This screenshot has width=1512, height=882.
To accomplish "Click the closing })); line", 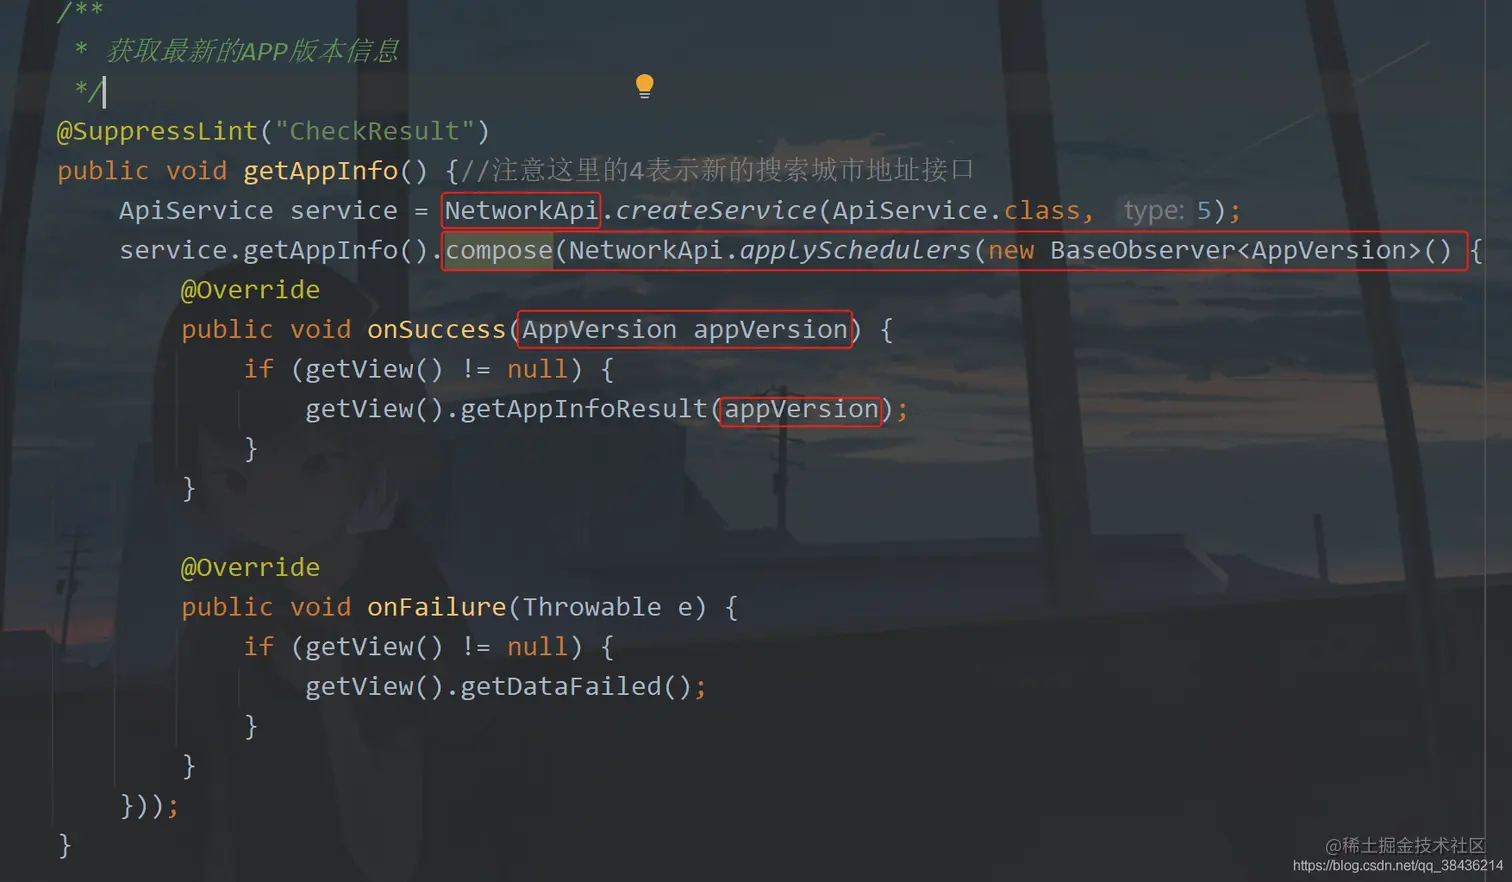I will [149, 806].
